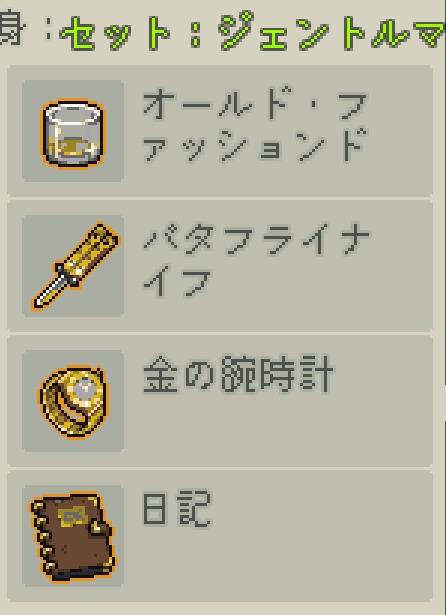Click empty space in 金の腕時計 row
Image resolution: width=446 pixels, height=615 pixels.
(275, 428)
